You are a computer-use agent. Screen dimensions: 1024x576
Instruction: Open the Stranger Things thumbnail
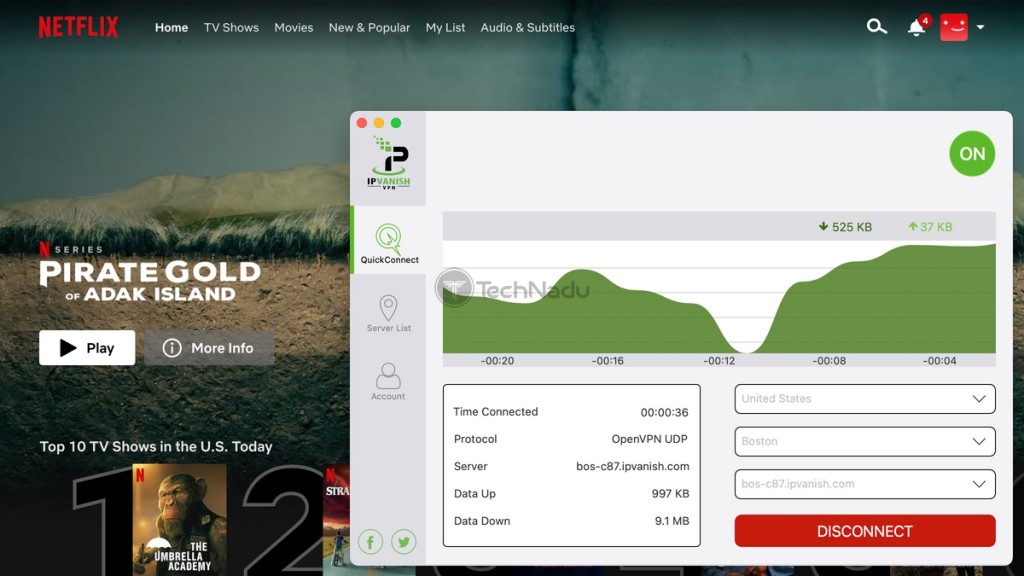pos(336,520)
